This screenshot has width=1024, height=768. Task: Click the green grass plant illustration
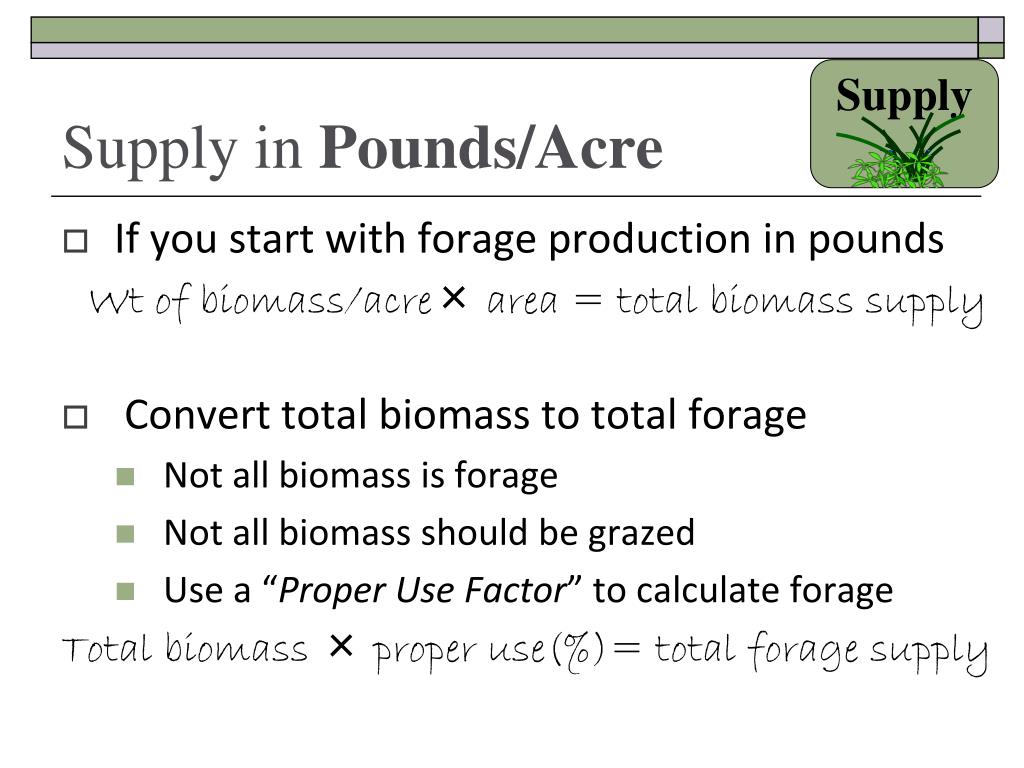(899, 152)
